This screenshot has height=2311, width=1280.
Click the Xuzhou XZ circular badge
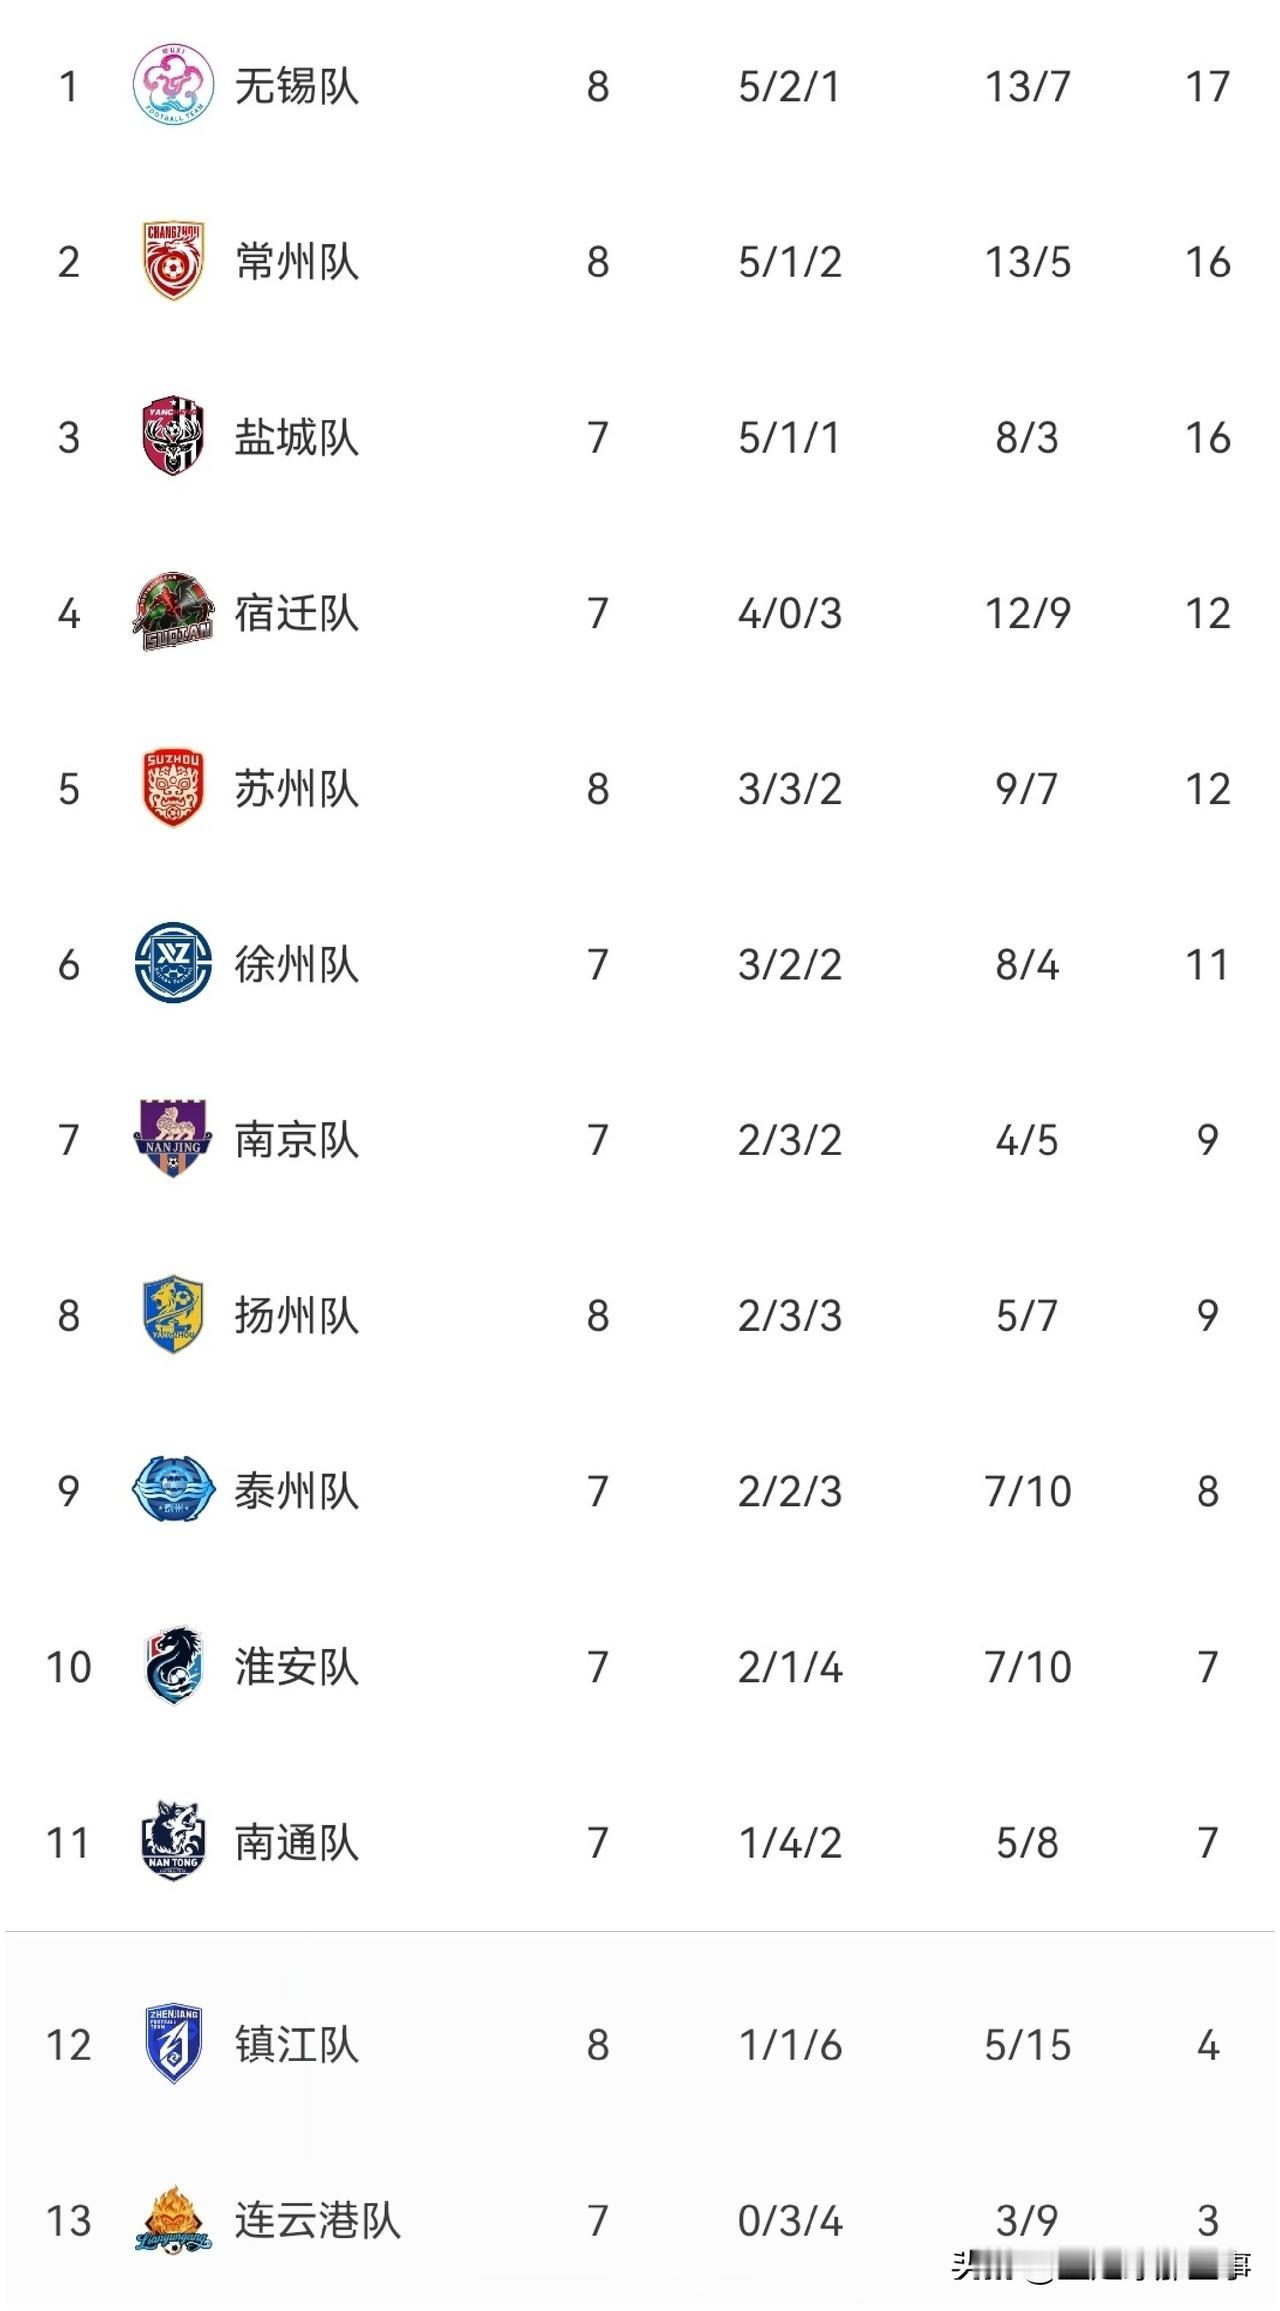point(173,963)
